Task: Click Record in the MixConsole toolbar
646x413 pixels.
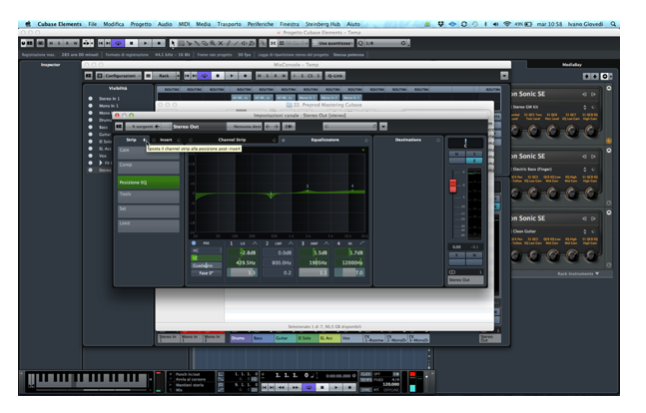Action: point(245,76)
